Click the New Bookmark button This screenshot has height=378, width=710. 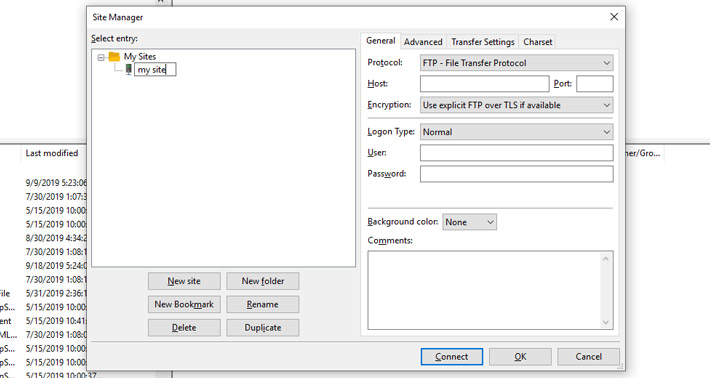(184, 304)
